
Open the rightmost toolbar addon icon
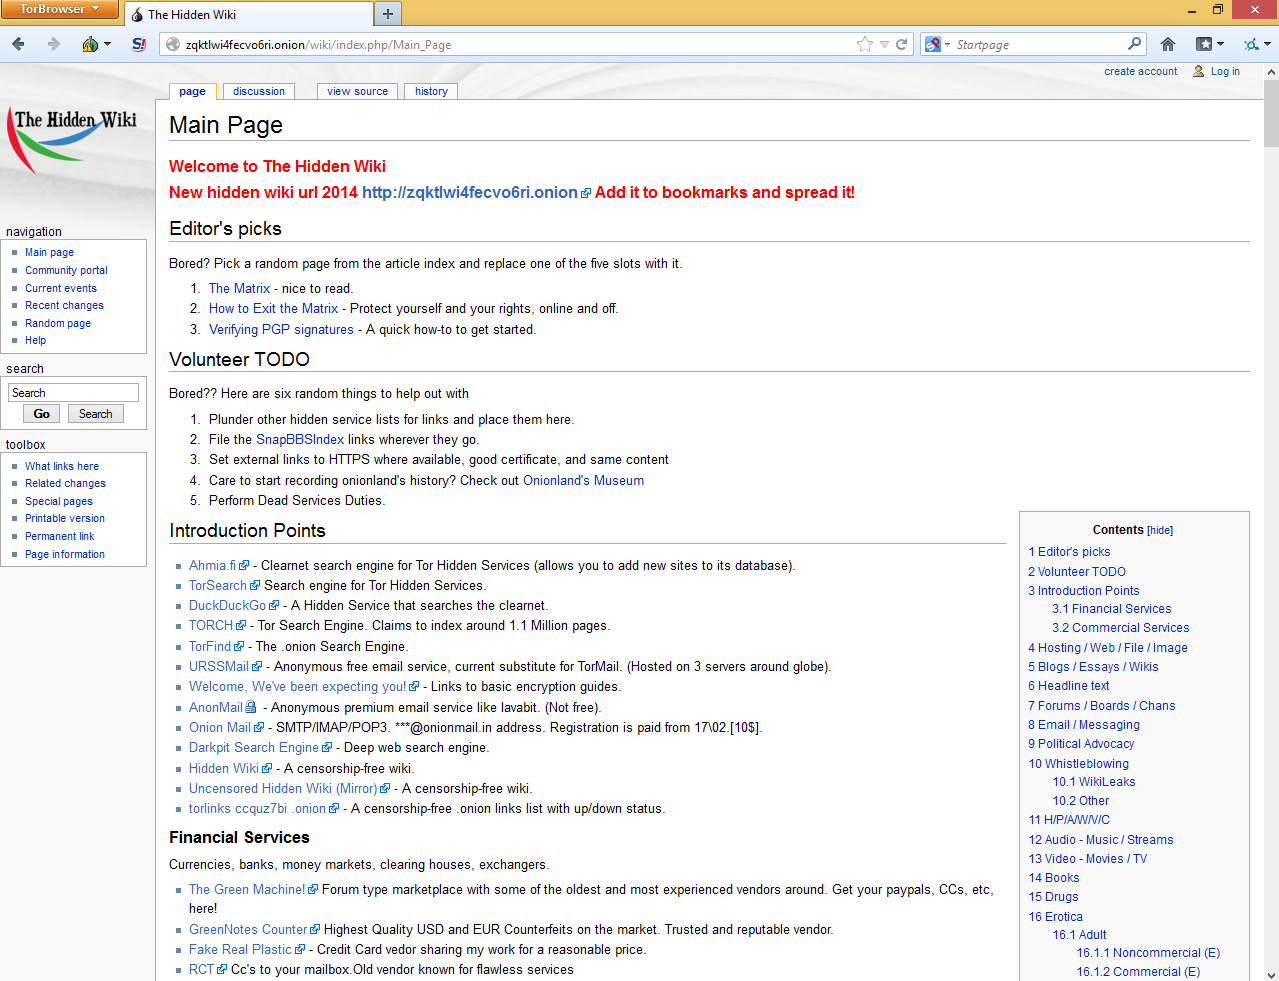[x=1257, y=44]
